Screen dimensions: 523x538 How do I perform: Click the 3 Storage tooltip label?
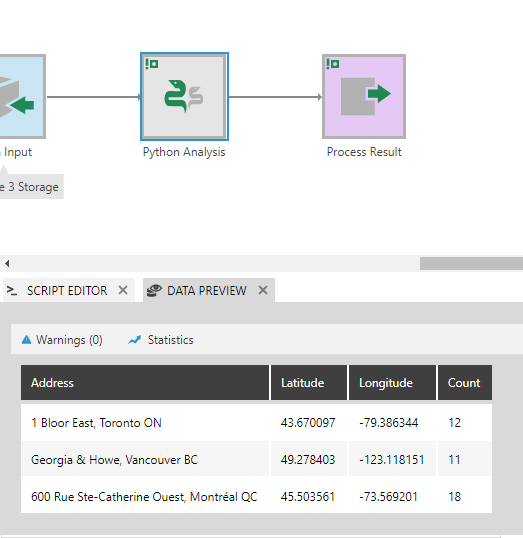click(x=31, y=187)
